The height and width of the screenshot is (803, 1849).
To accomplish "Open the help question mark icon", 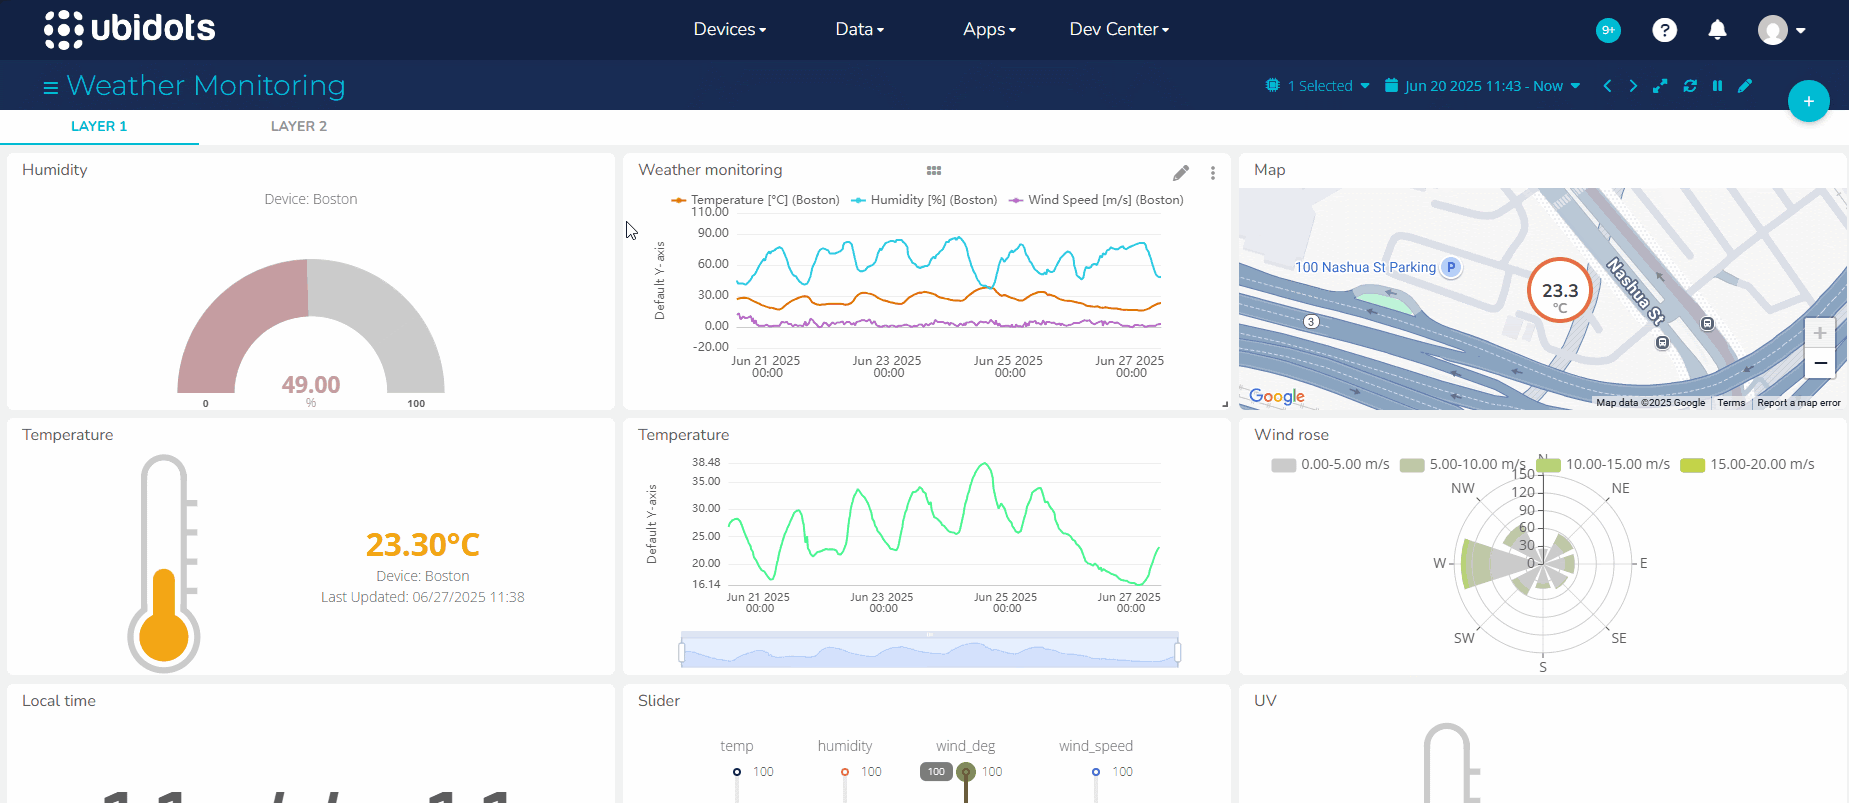I will (1664, 30).
